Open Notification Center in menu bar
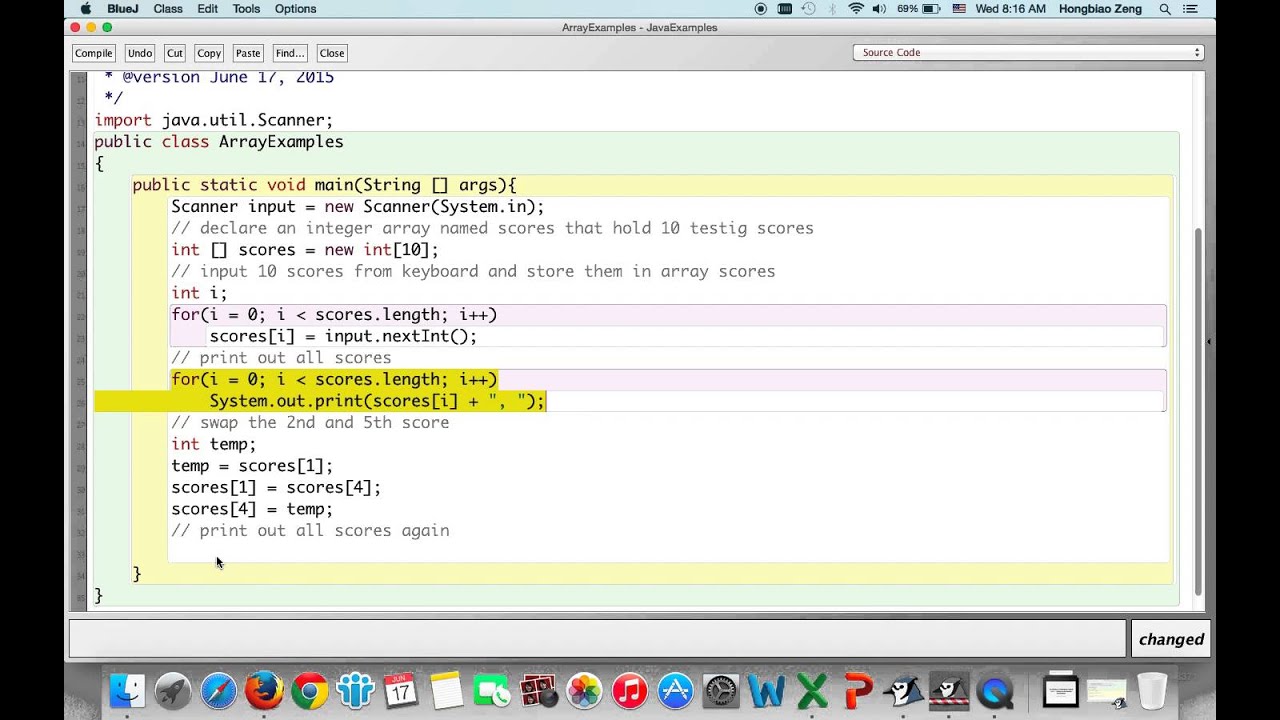The image size is (1280, 720). pos(1191,9)
